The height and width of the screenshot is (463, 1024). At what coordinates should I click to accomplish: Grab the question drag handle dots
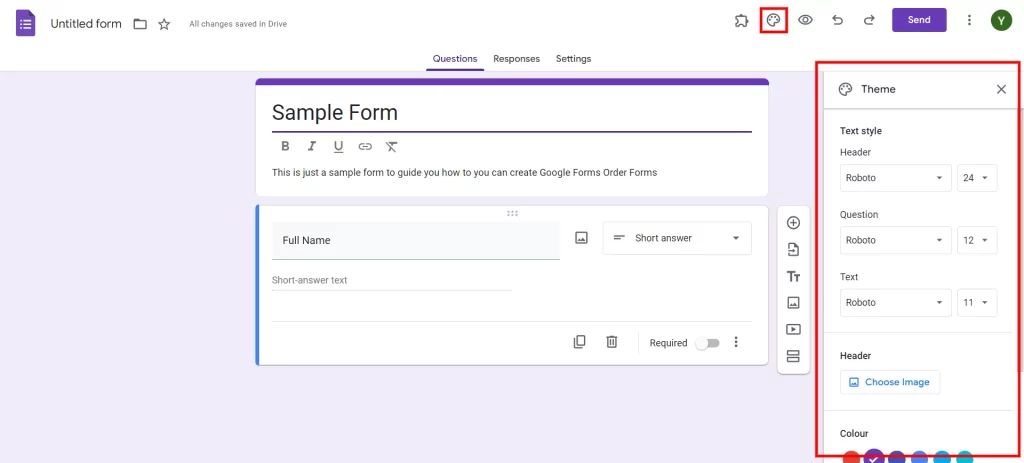[x=513, y=213]
